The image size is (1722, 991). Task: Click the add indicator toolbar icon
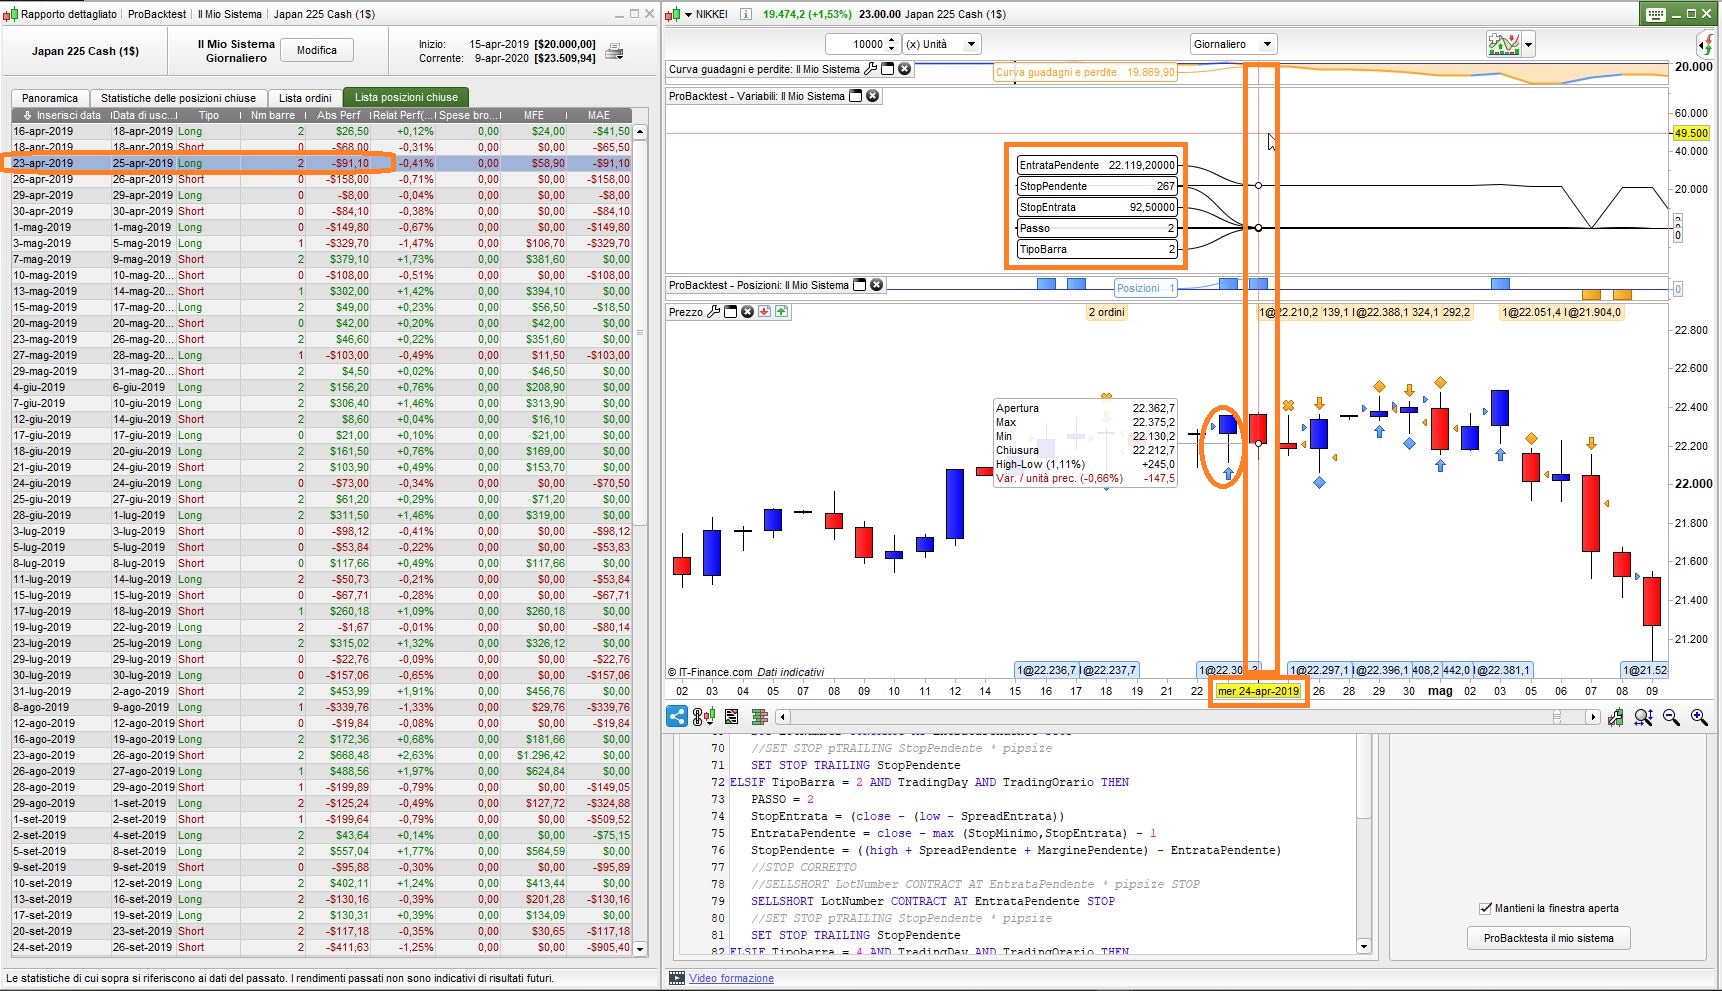point(1505,44)
